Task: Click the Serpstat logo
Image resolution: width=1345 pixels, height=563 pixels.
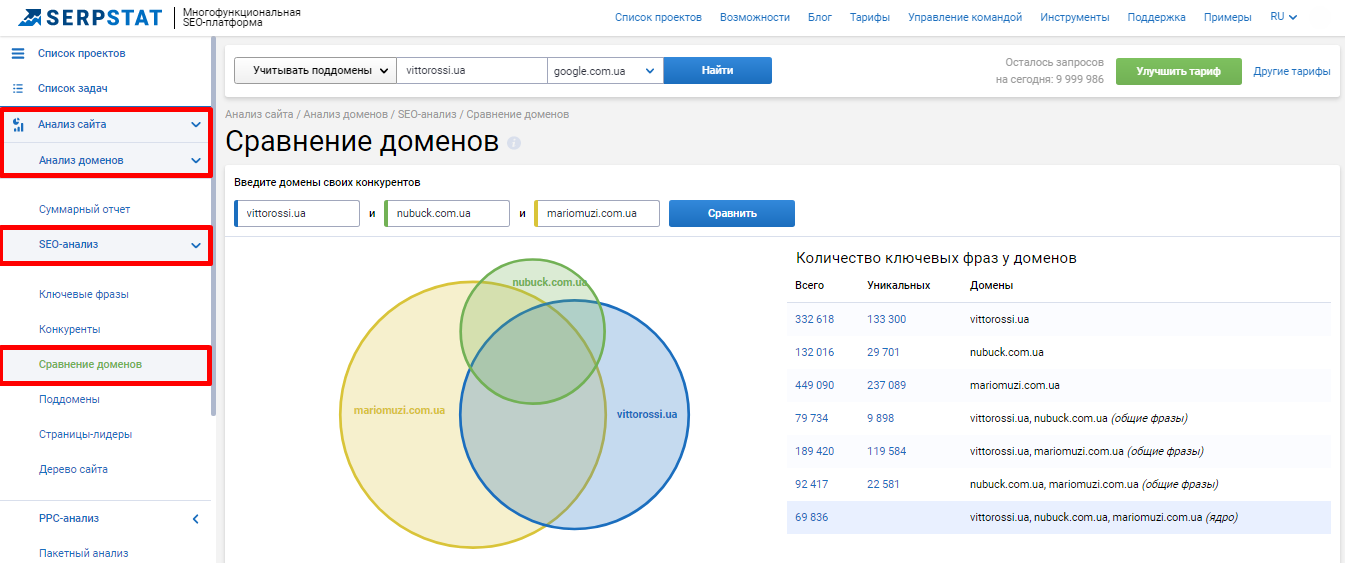Action: click(92, 17)
